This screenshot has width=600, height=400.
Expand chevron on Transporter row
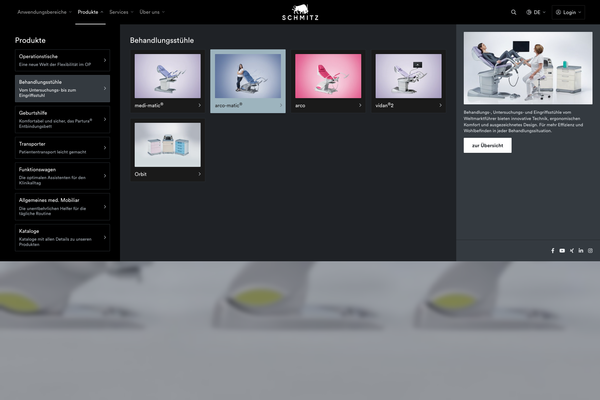105,148
